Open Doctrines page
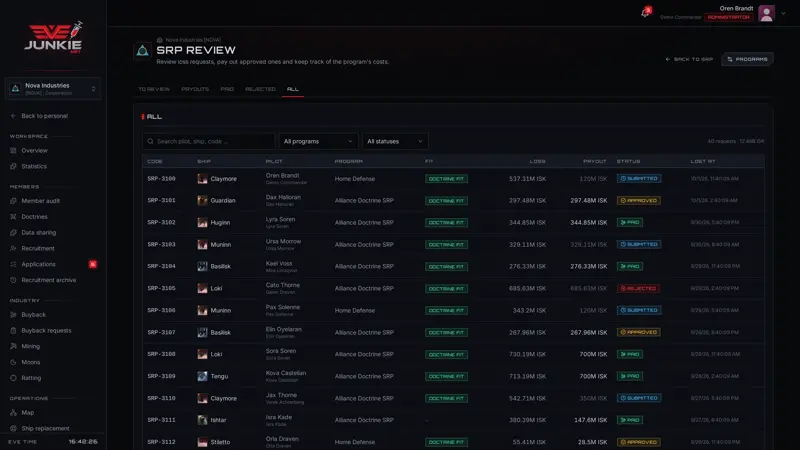The width and height of the screenshot is (800, 450). coord(34,217)
